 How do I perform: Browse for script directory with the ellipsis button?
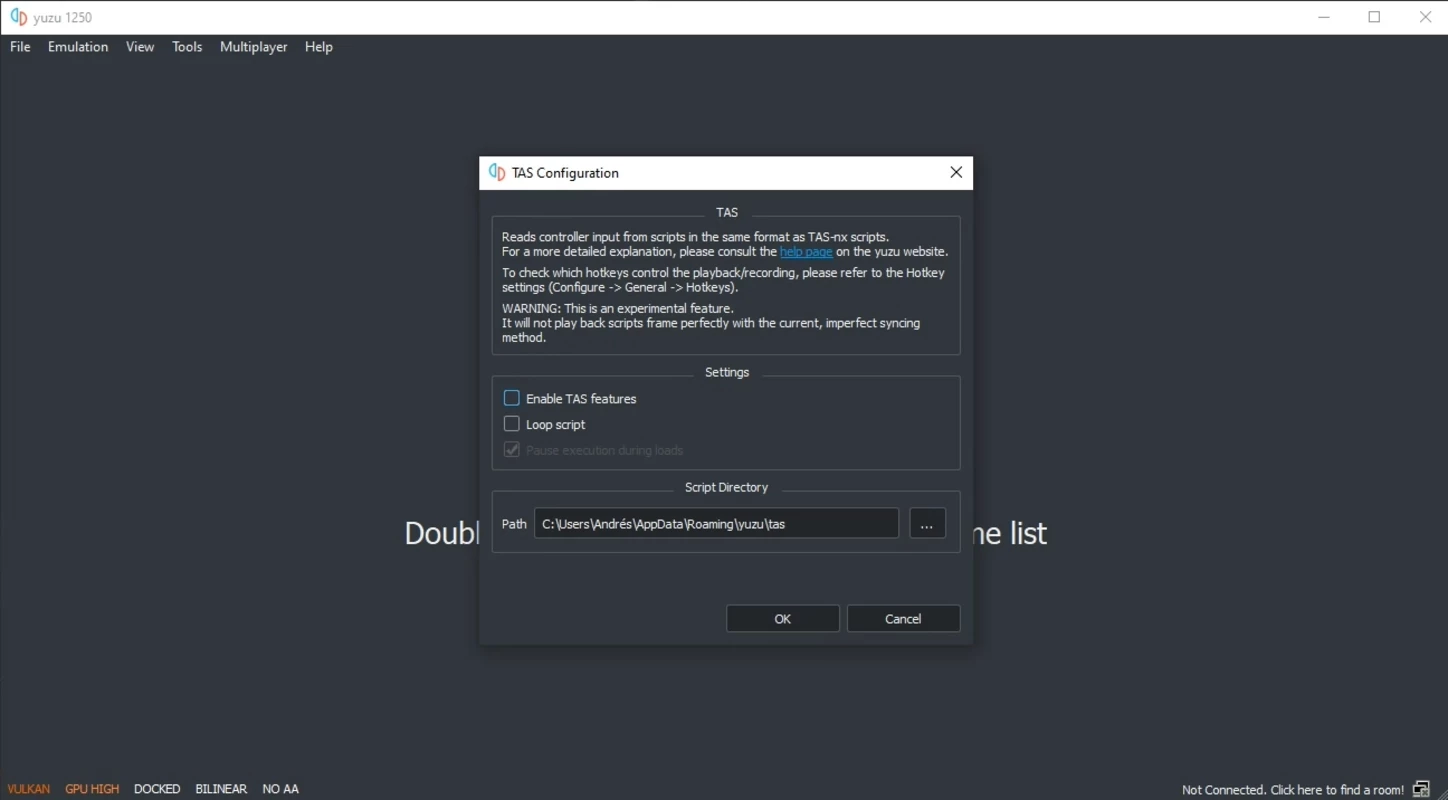(927, 524)
